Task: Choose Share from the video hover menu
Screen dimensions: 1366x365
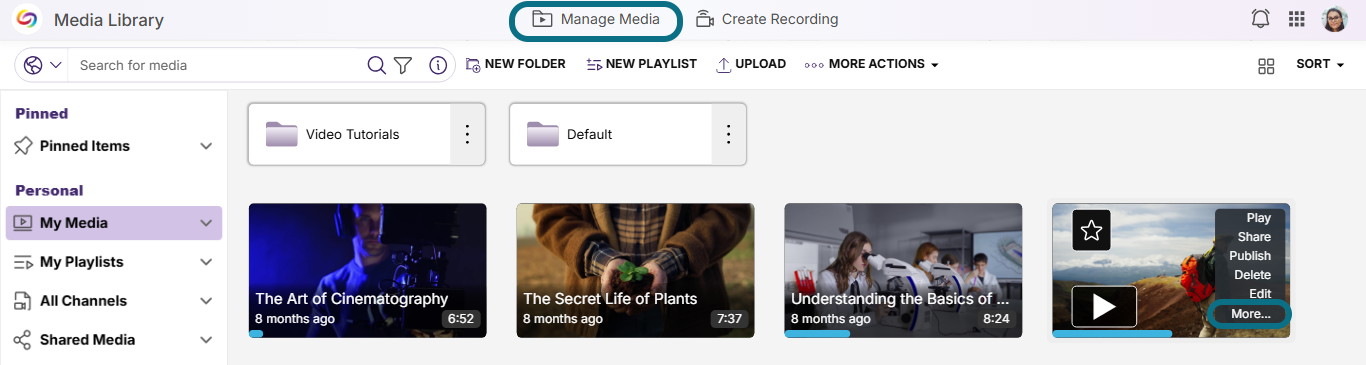Action: [1254, 237]
